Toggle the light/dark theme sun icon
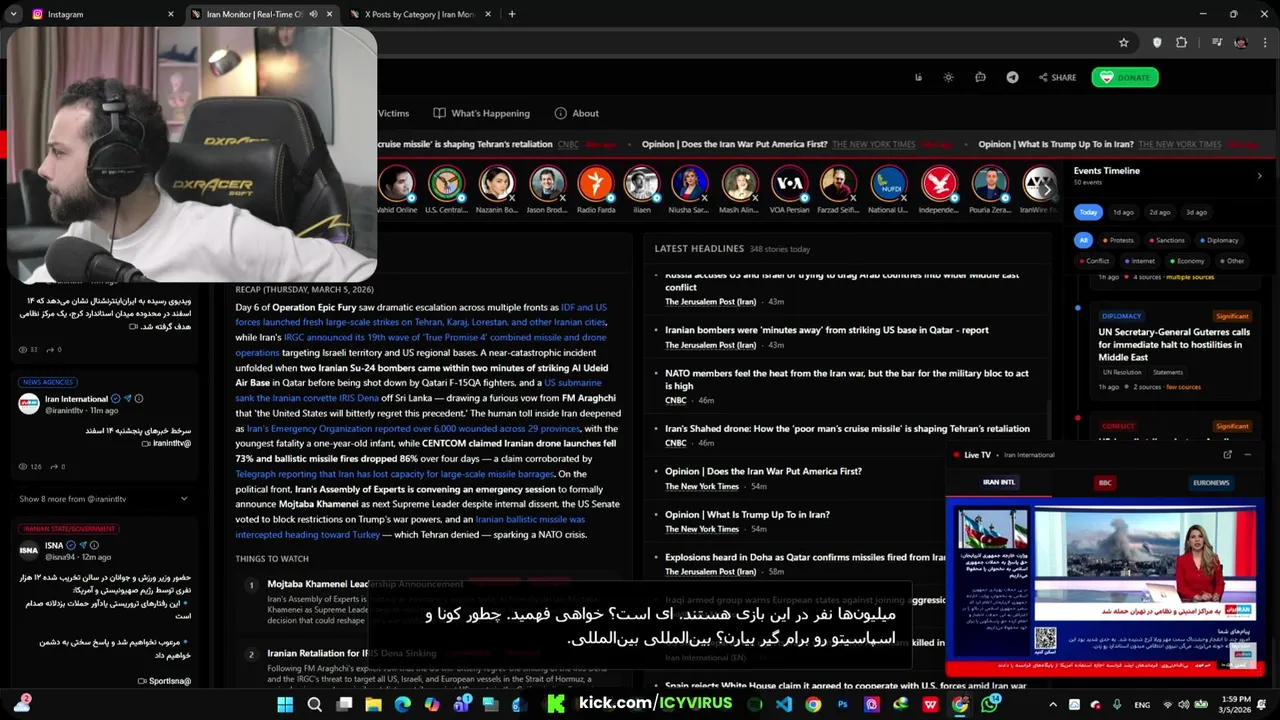 (948, 77)
